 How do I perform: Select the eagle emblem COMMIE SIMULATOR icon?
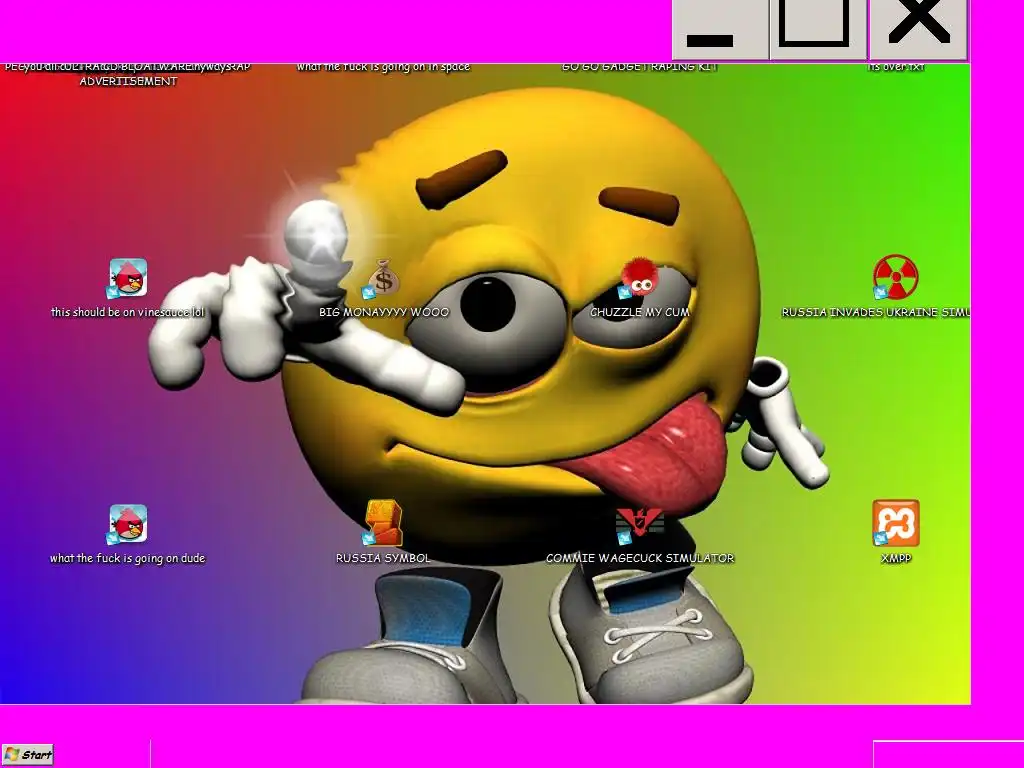click(x=639, y=525)
